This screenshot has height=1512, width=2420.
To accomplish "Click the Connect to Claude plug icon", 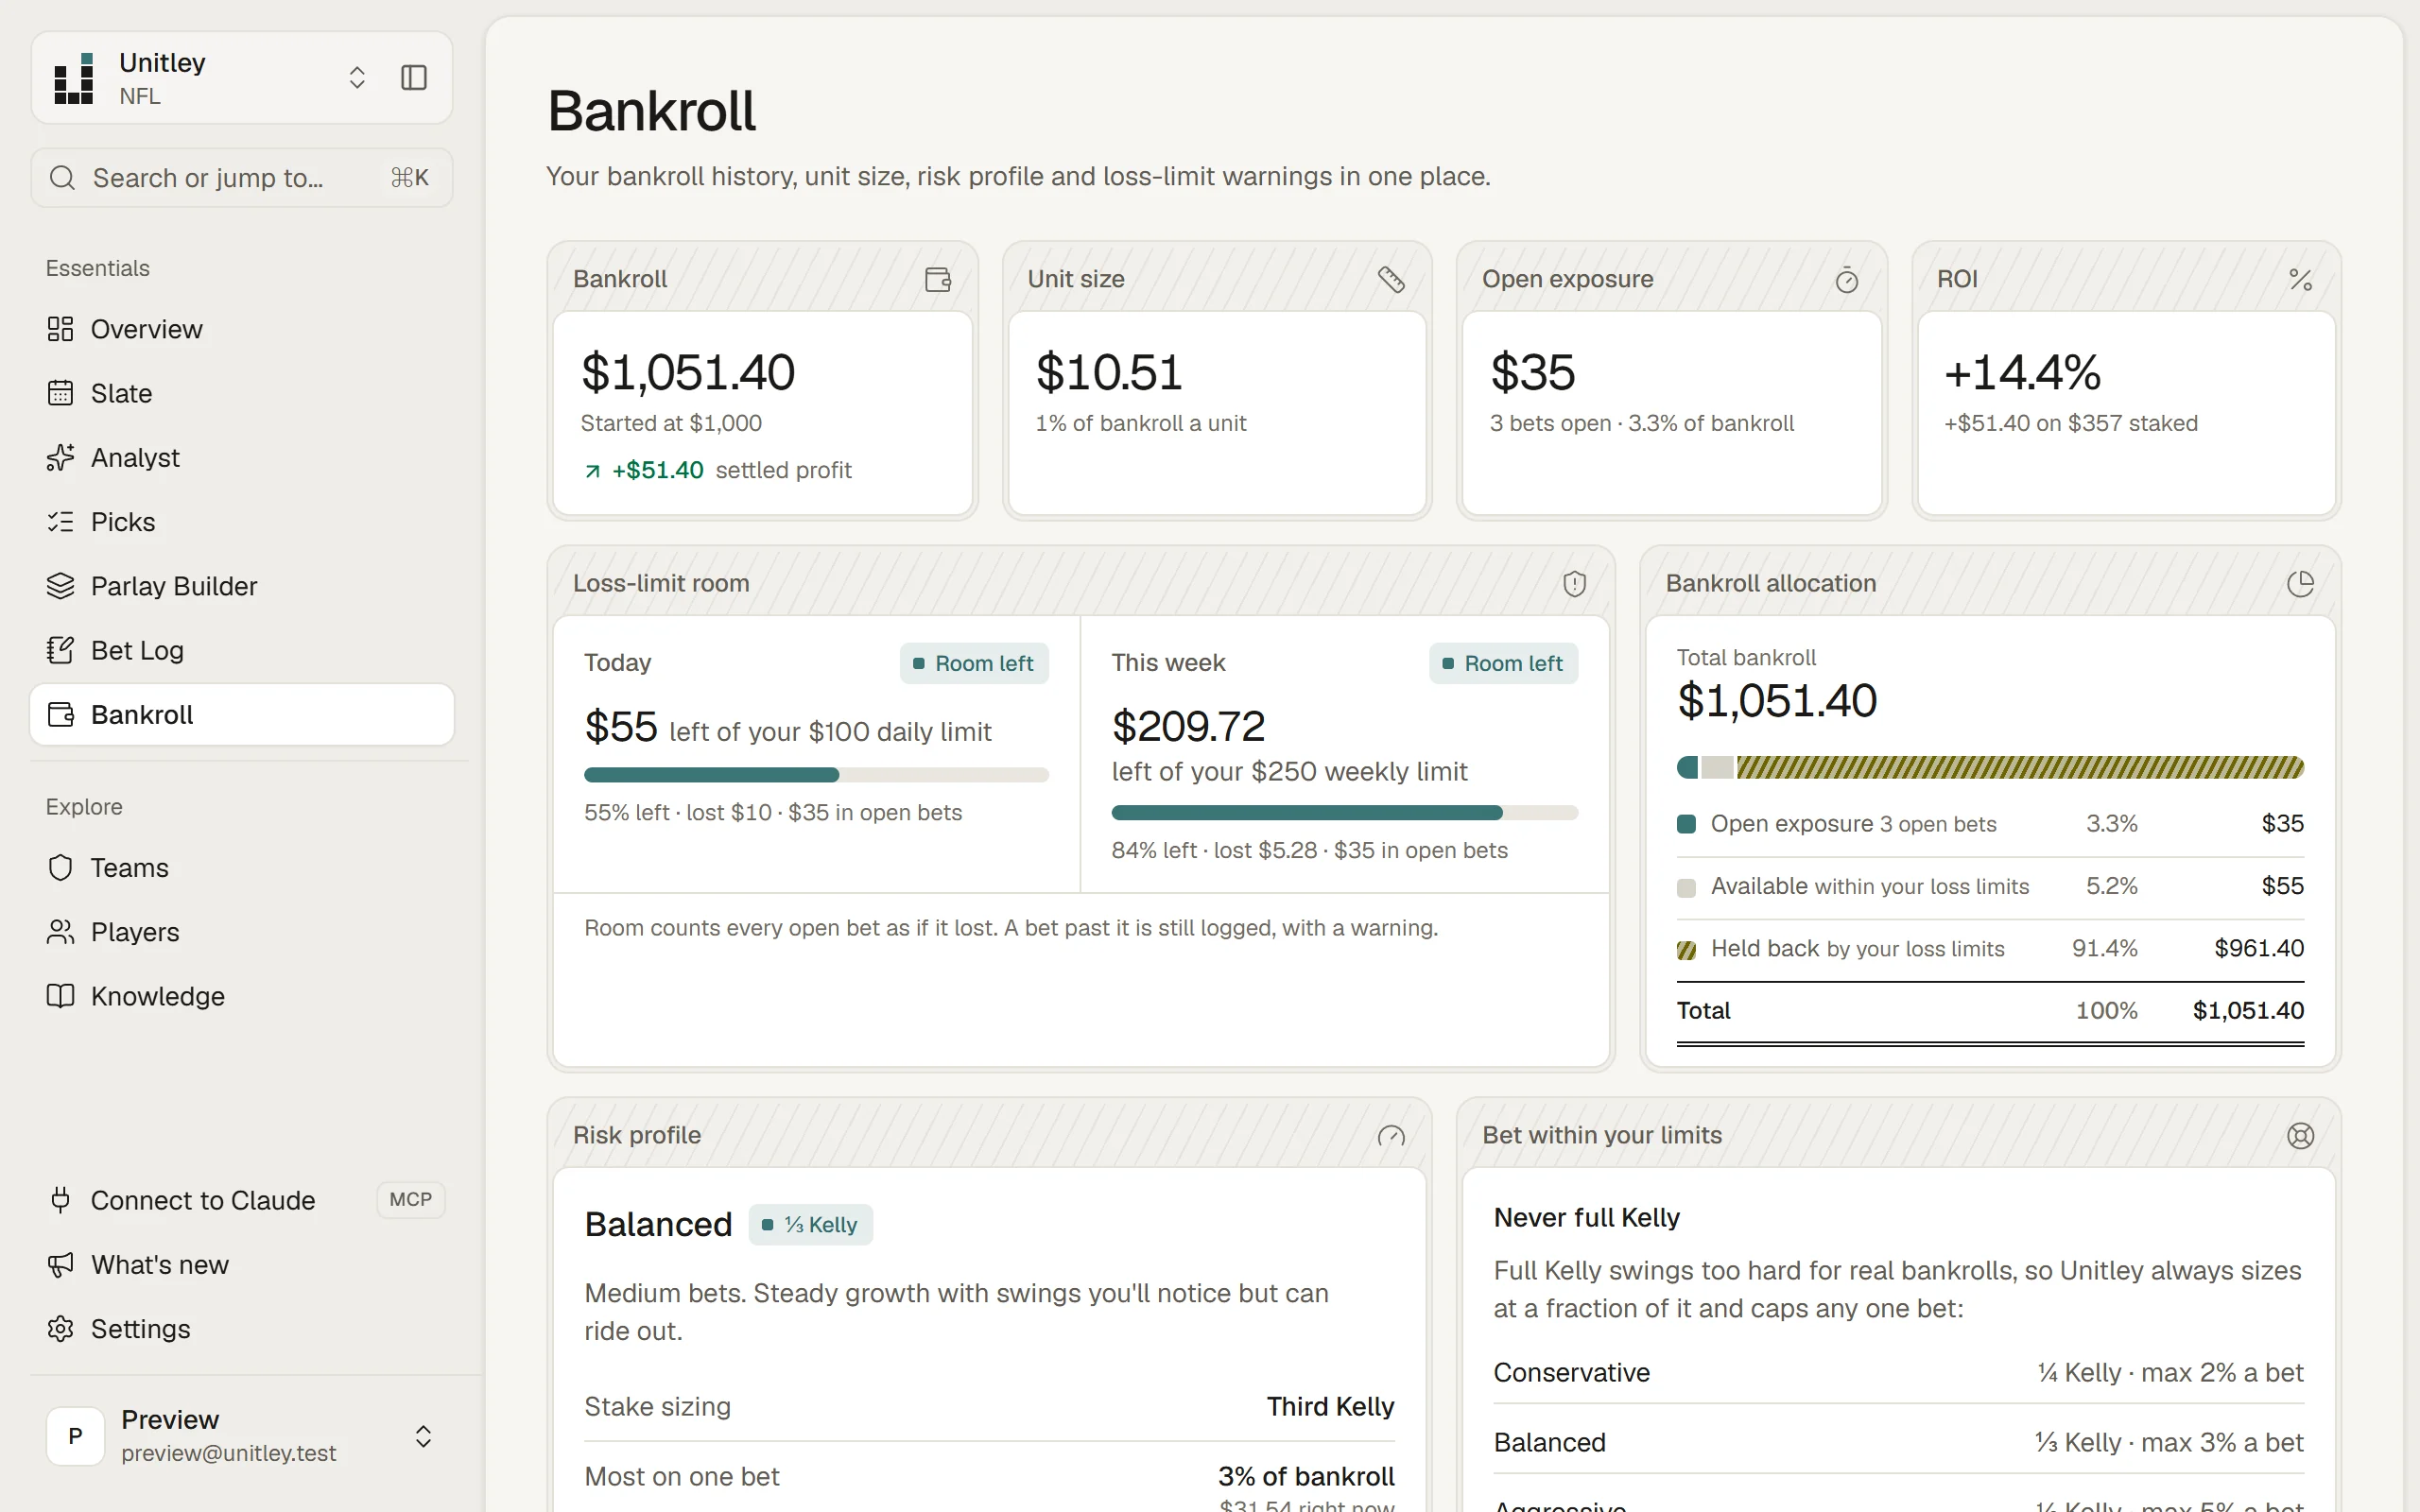I will point(60,1200).
